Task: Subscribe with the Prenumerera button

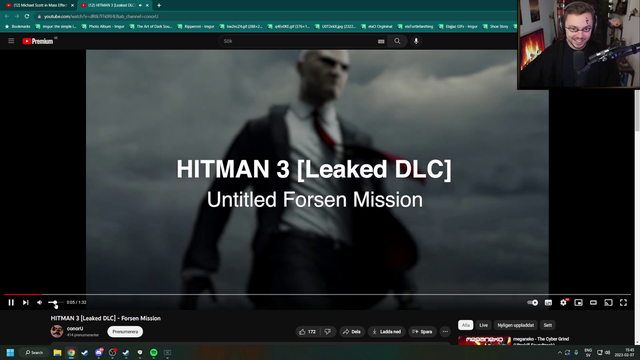Action: click(x=125, y=332)
